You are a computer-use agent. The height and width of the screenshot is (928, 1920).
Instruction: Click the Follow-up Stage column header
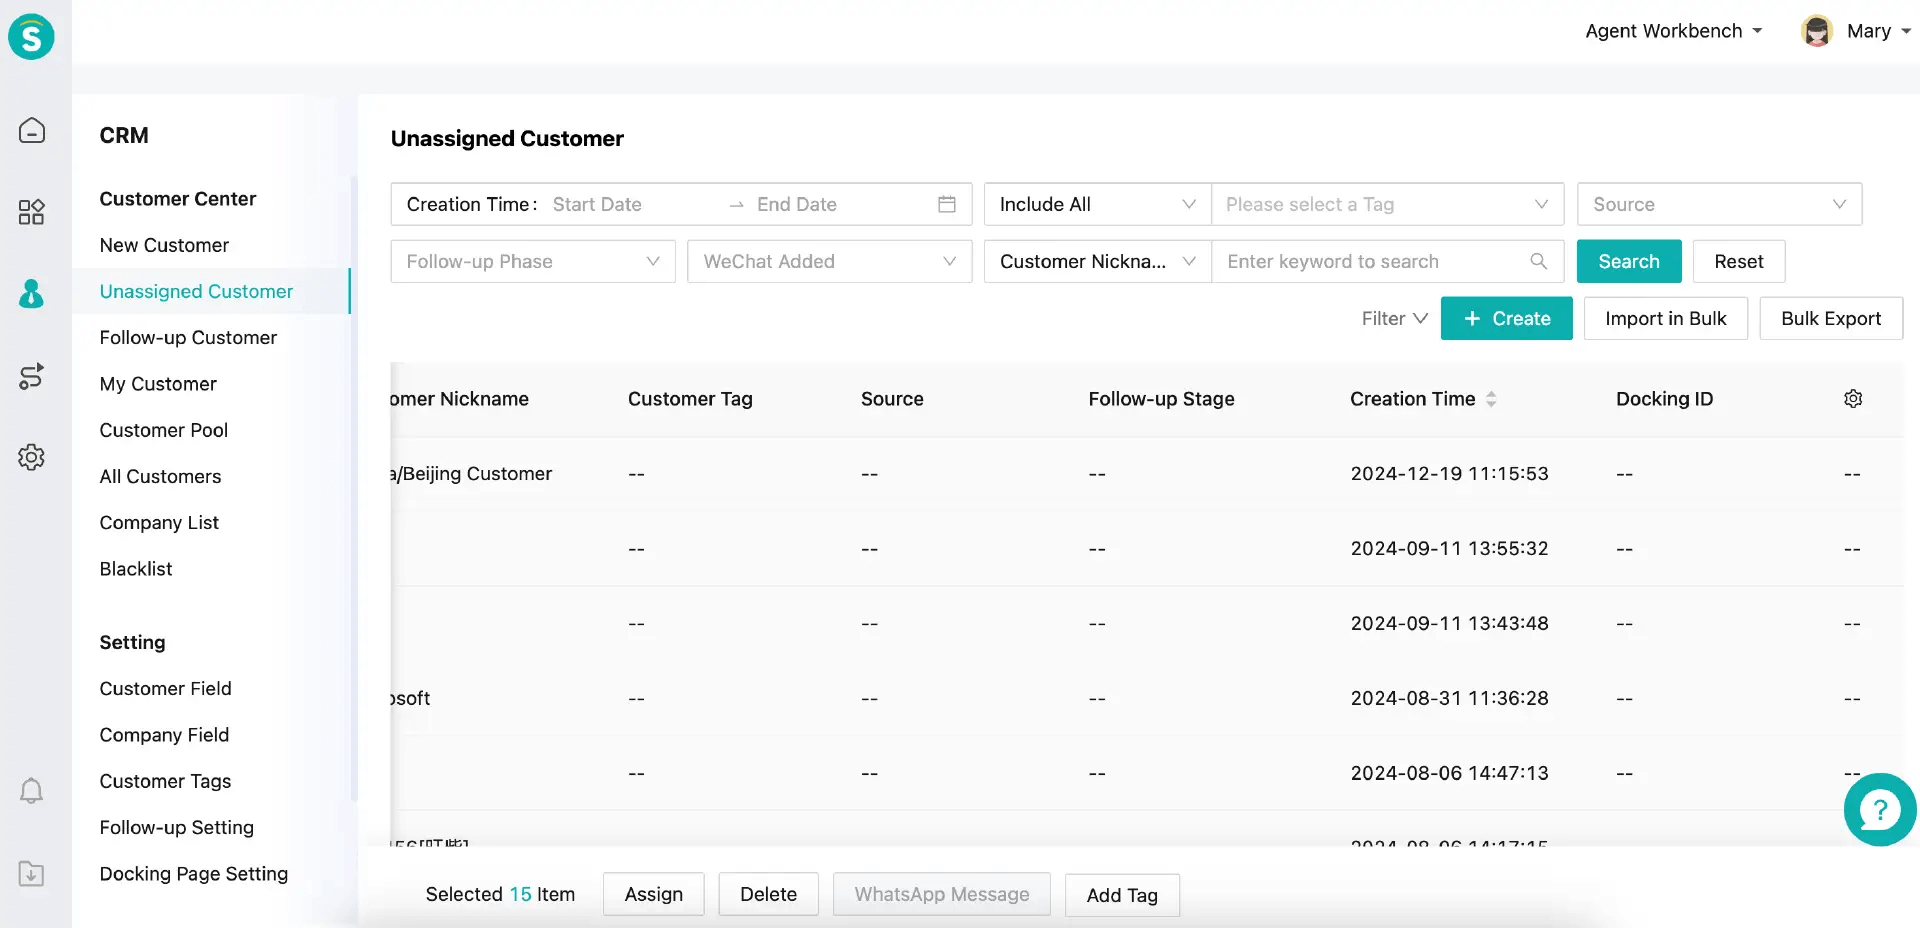coord(1161,399)
